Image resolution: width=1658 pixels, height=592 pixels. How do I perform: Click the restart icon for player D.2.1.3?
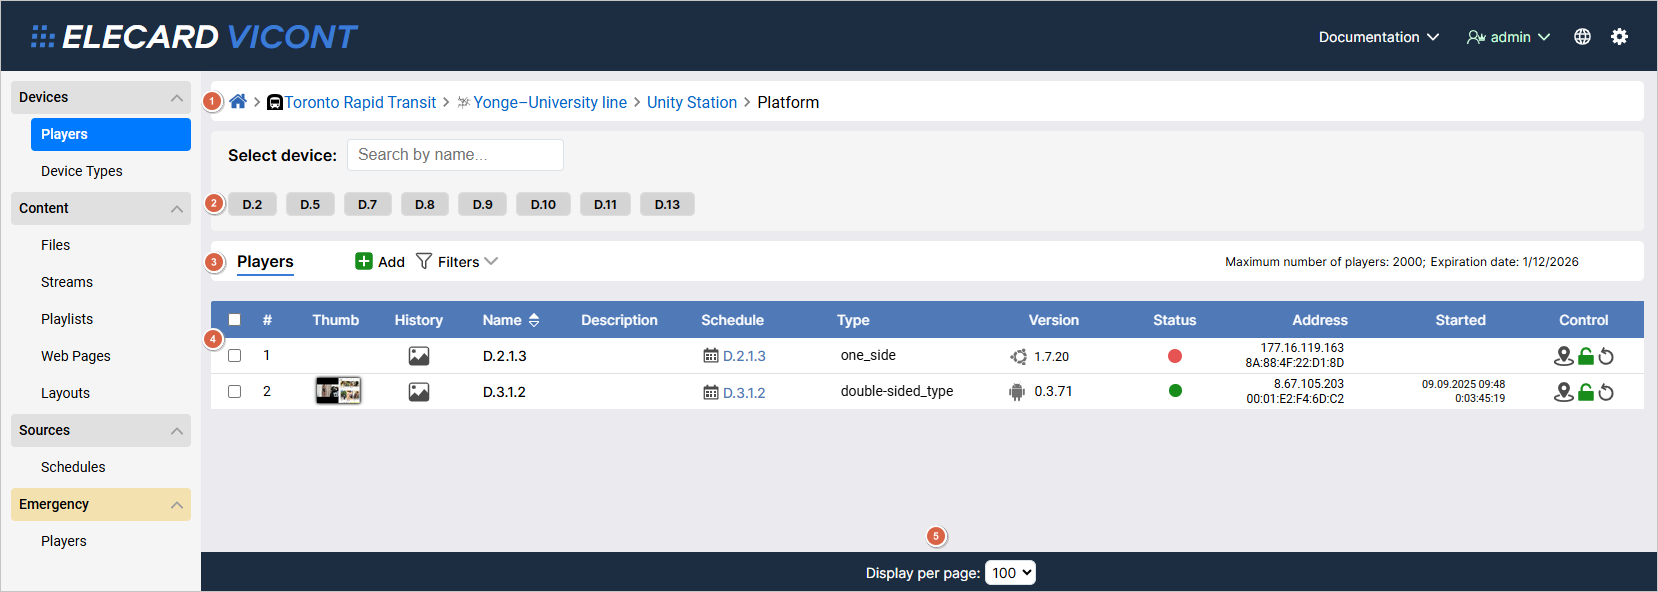[x=1606, y=357]
